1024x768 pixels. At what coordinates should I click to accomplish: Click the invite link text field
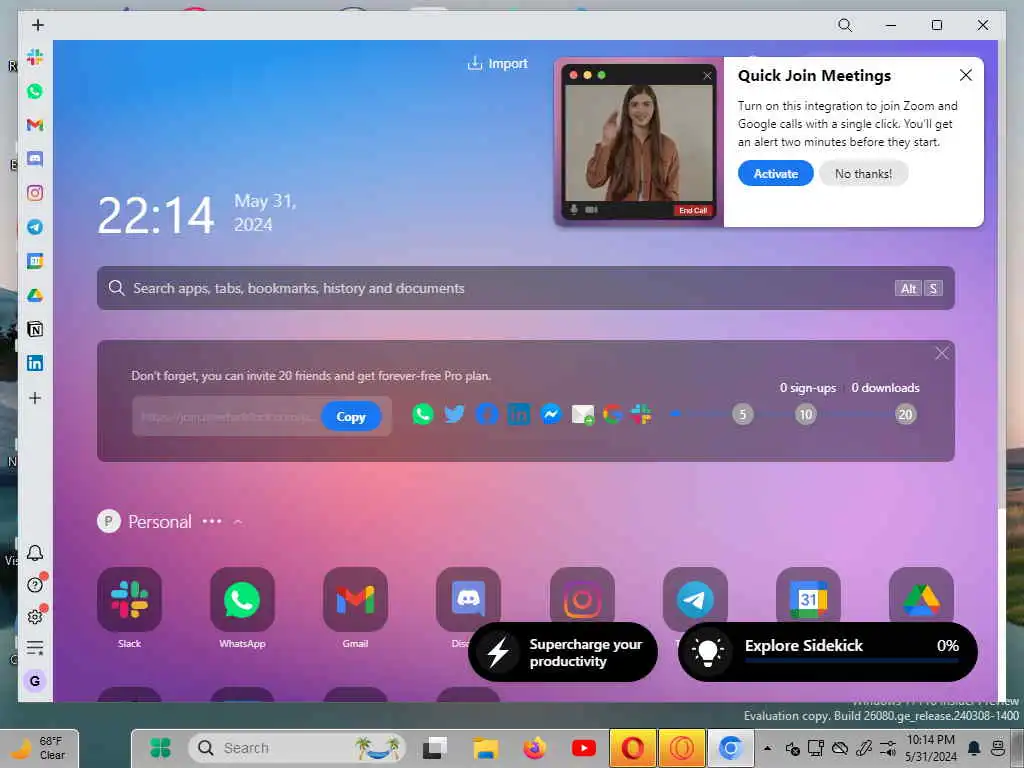pyautogui.click(x=226, y=416)
